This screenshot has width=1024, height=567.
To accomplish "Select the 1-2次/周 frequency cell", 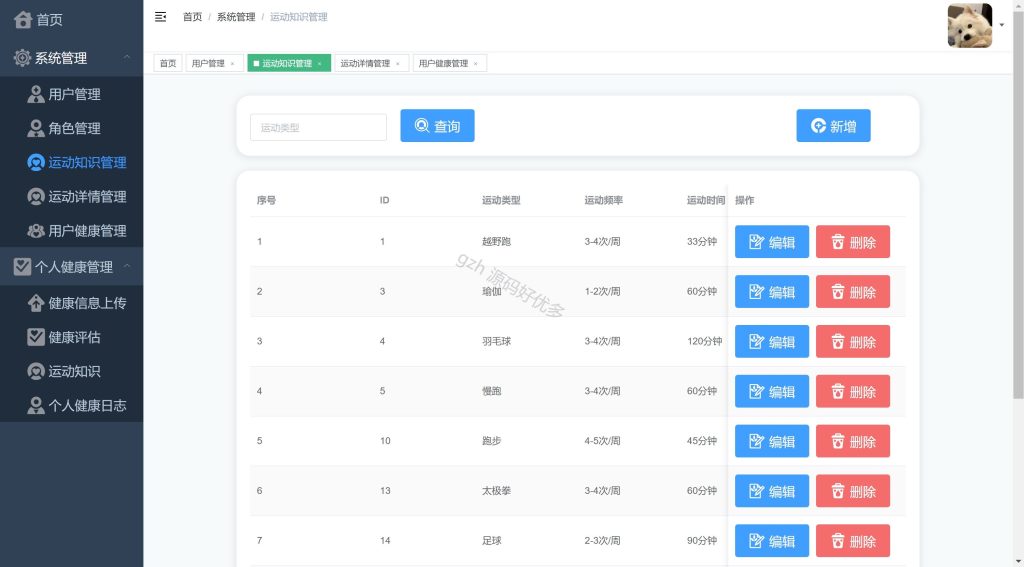I will [x=602, y=291].
